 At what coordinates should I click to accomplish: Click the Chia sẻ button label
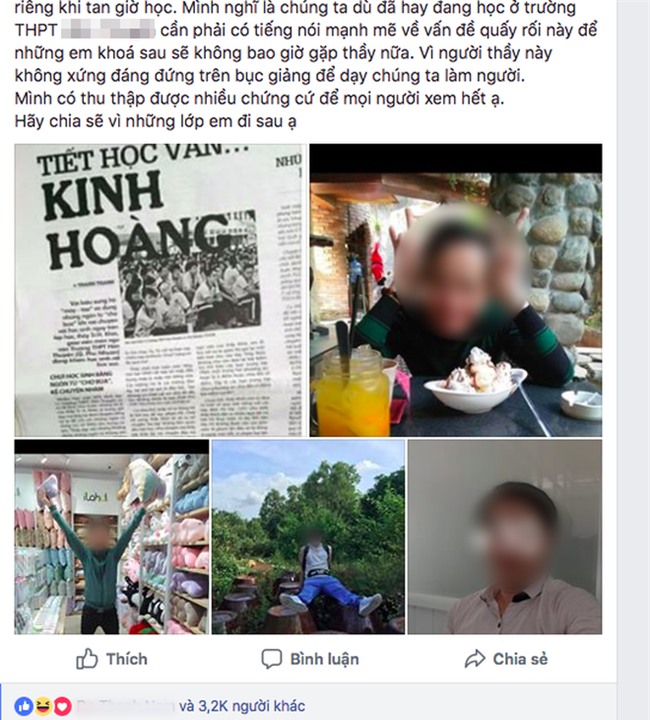[520, 659]
